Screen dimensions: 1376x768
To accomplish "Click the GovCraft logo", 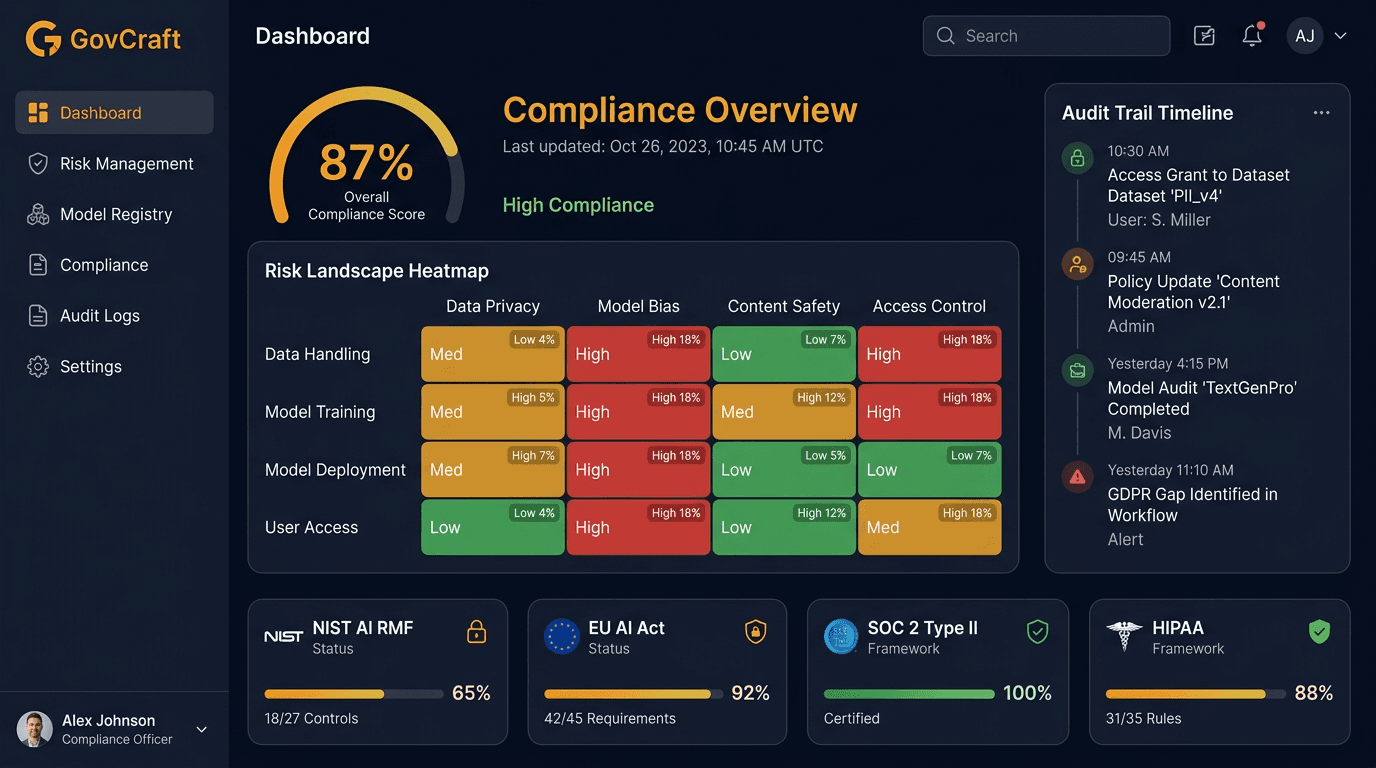I will pyautogui.click(x=100, y=40).
